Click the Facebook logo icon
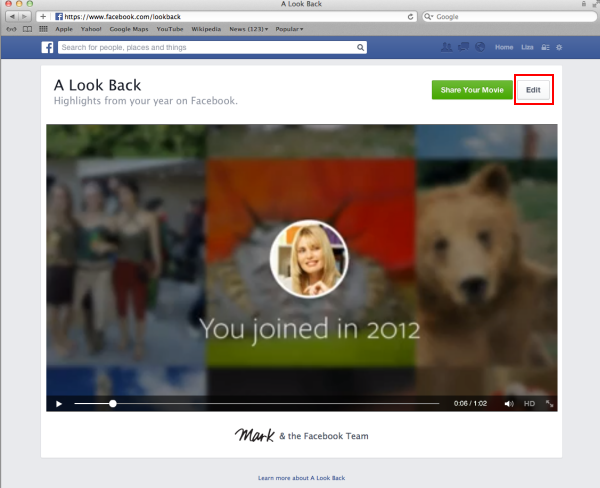This screenshot has height=488, width=600. point(47,47)
